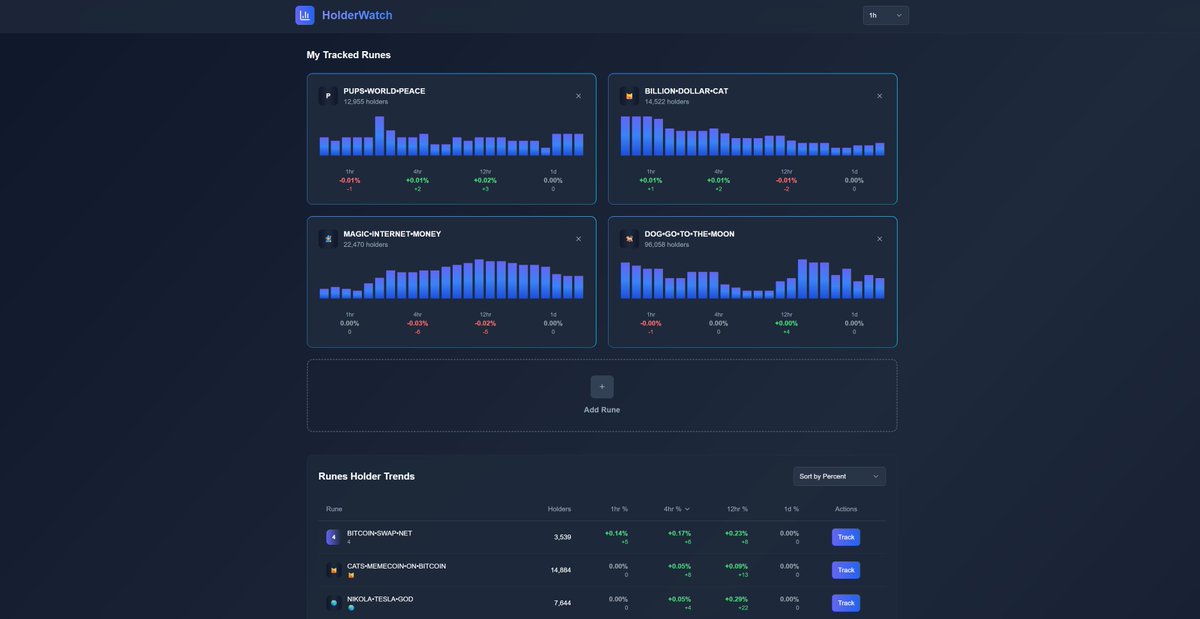The height and width of the screenshot is (619, 1200).
Task: Click the HolderWatch title link
Action: pos(357,15)
